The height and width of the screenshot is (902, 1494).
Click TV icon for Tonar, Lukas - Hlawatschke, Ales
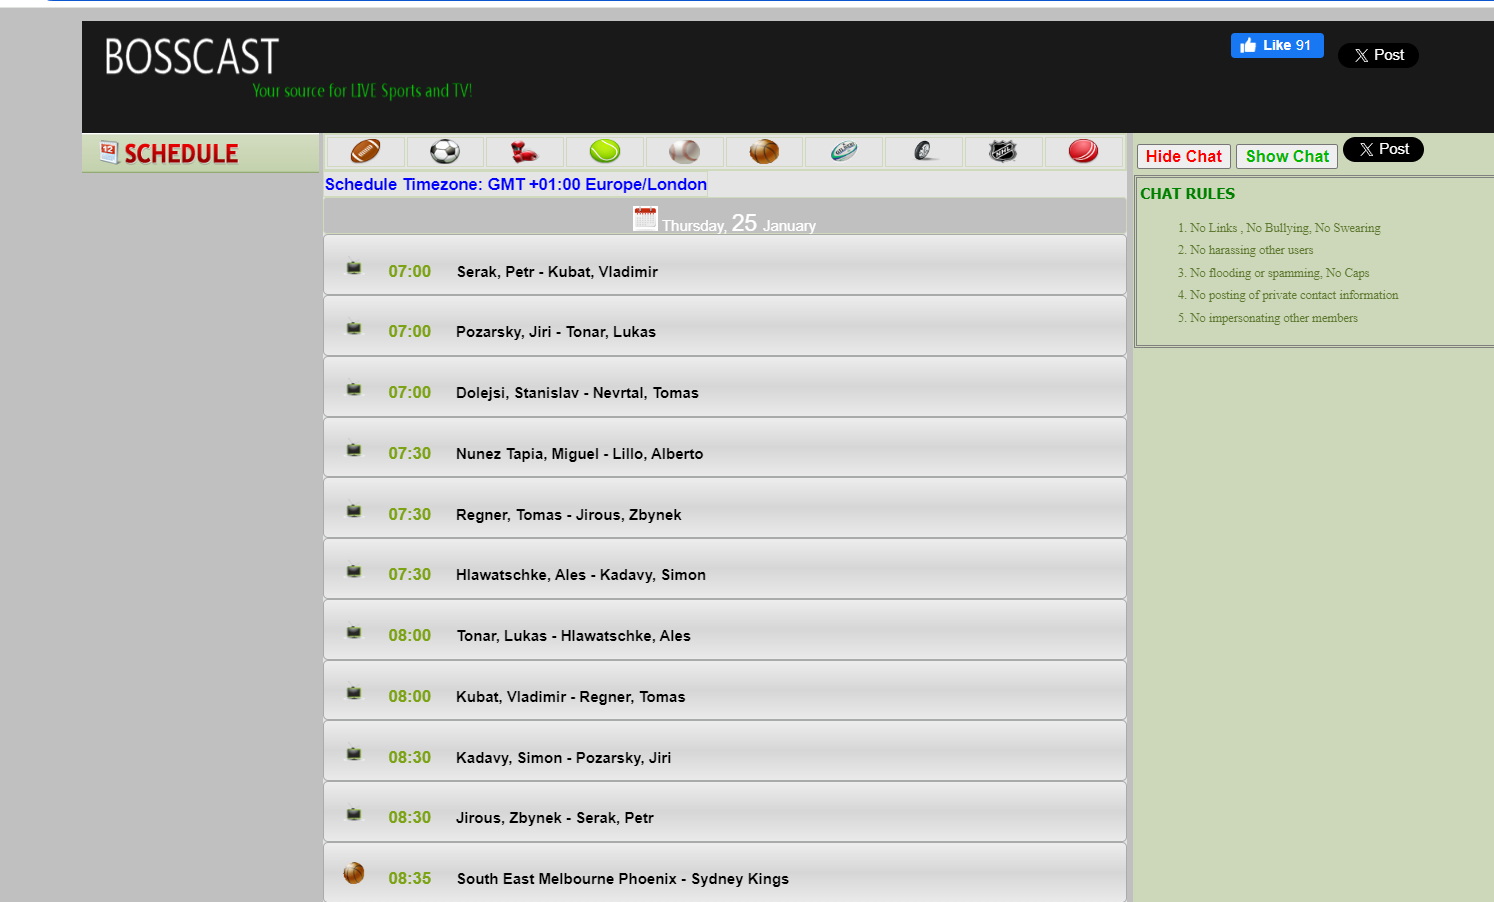[354, 632]
